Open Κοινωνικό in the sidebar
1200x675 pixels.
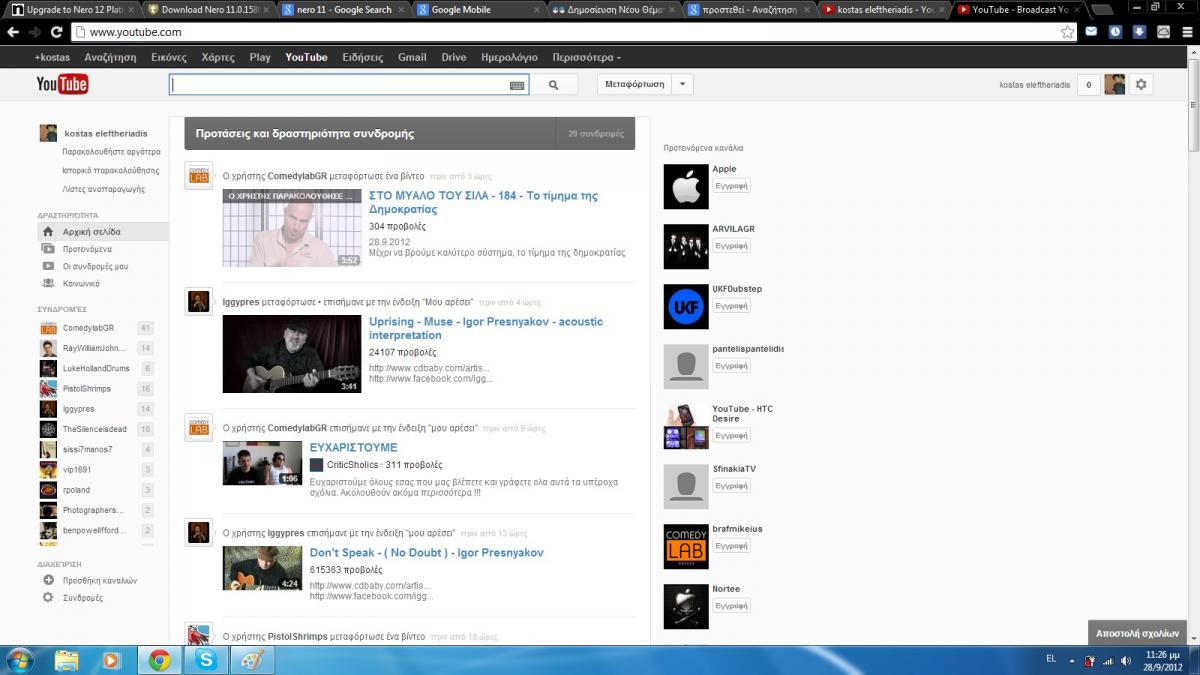coord(81,283)
